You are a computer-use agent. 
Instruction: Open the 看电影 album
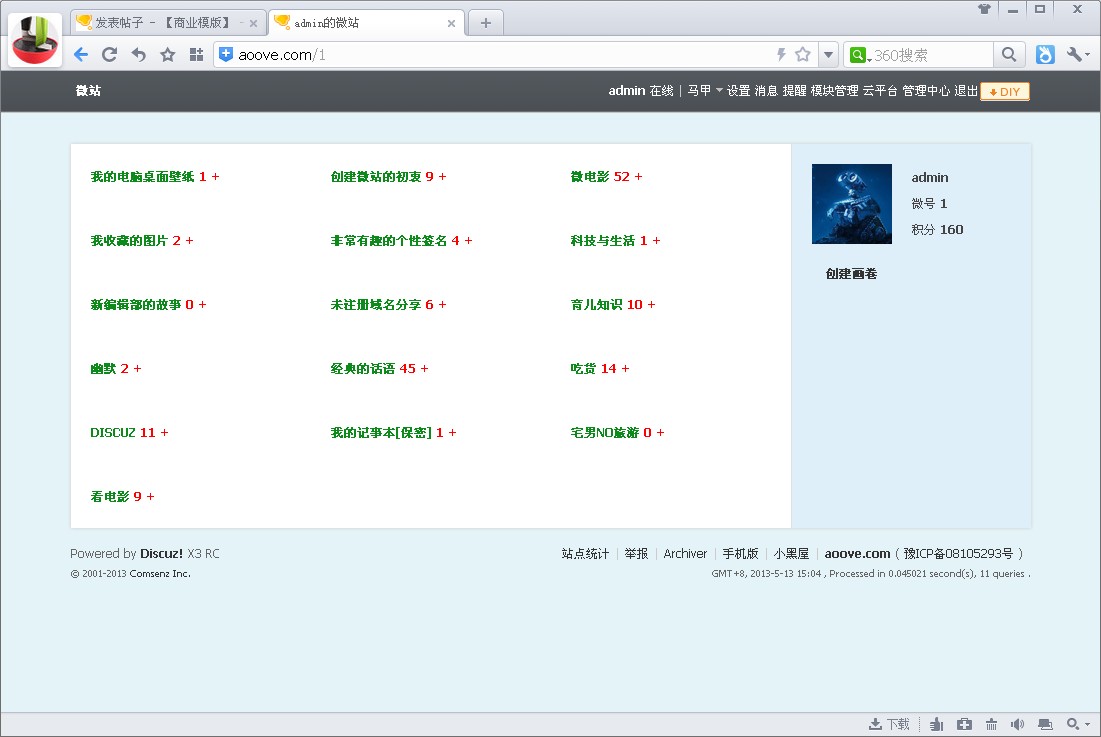click(x=110, y=496)
